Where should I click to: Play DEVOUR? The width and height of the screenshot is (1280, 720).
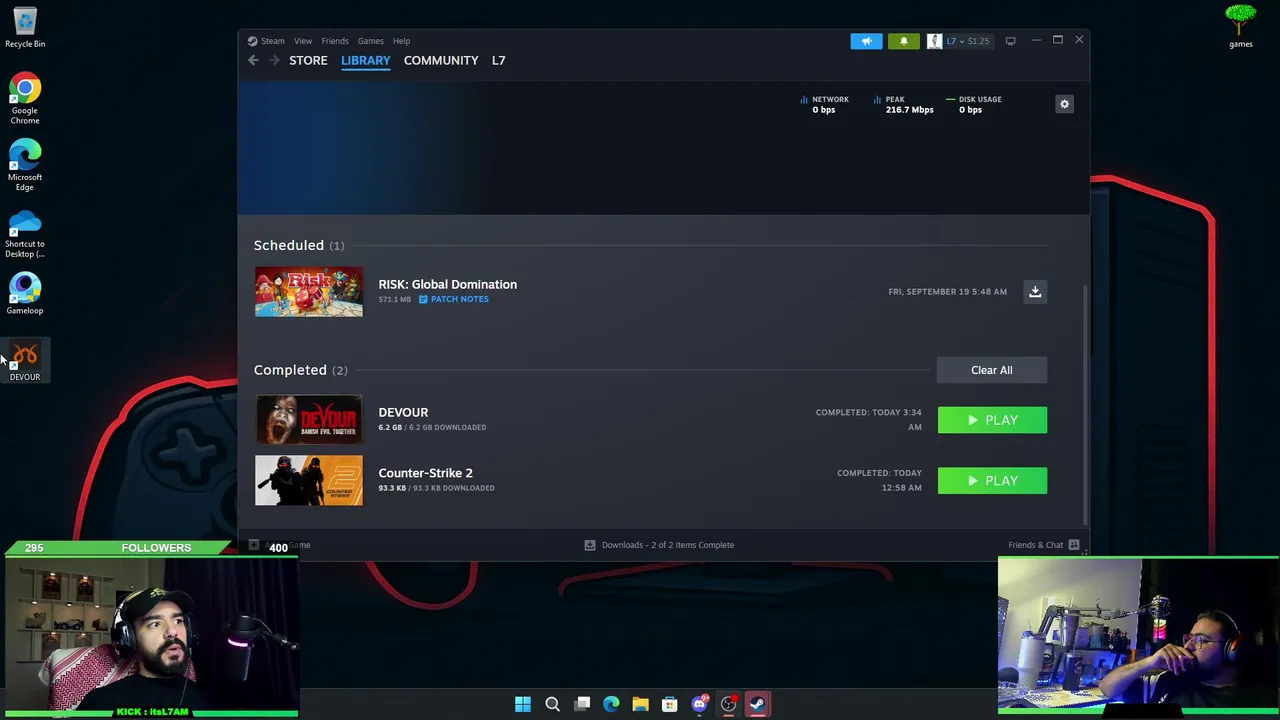pos(992,420)
